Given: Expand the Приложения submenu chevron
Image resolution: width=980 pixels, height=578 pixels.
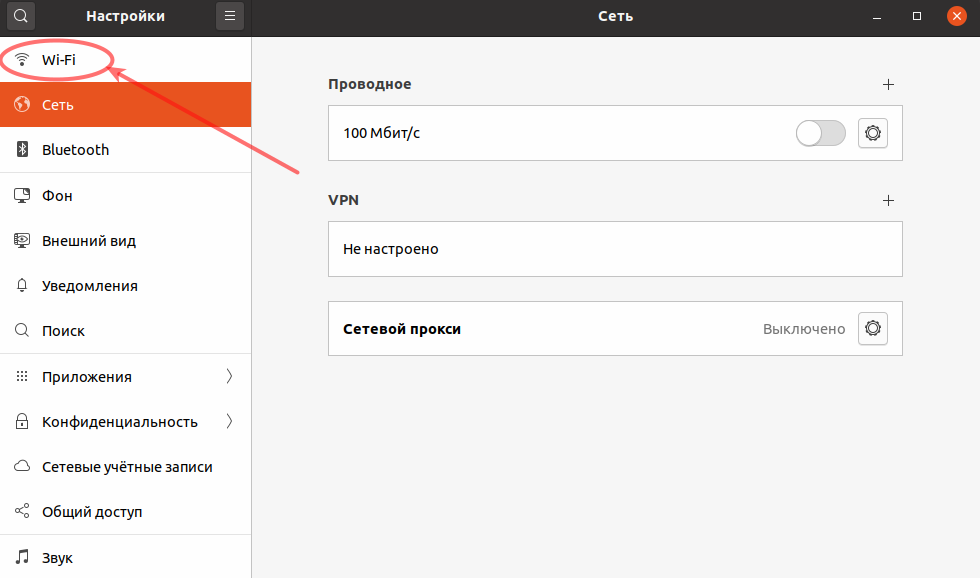Looking at the screenshot, I should (229, 377).
